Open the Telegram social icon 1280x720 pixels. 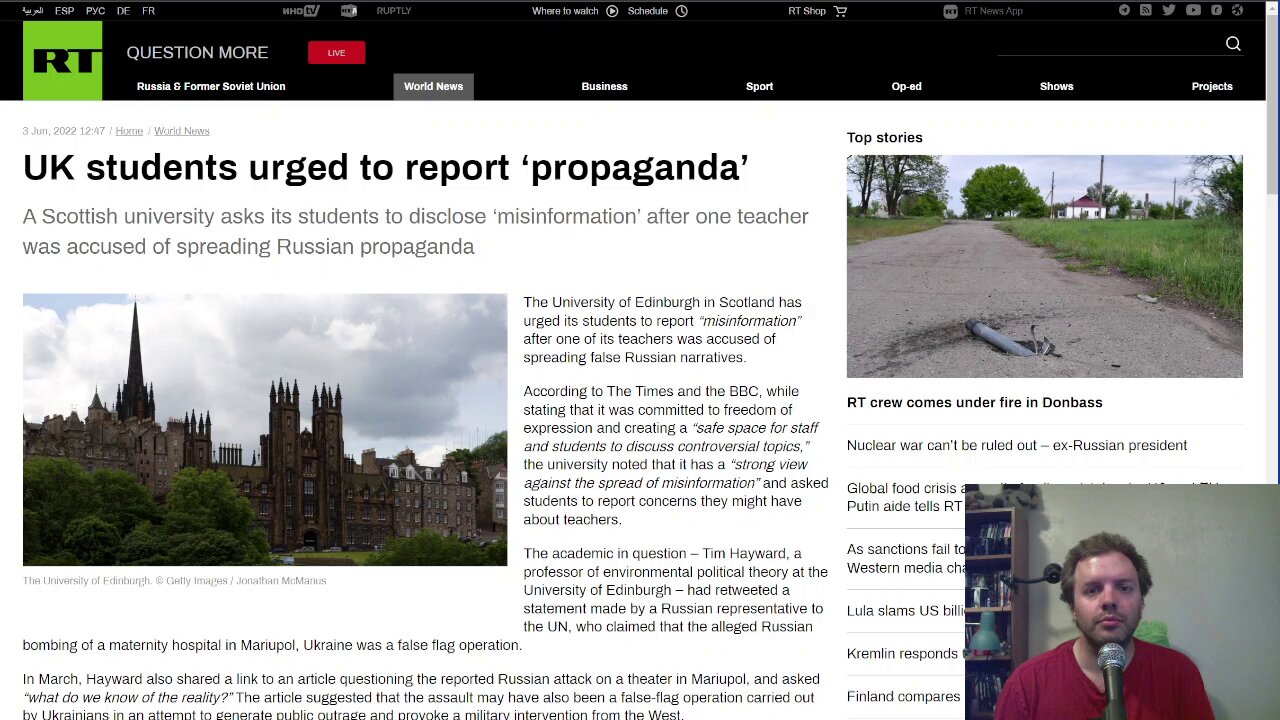point(1124,11)
